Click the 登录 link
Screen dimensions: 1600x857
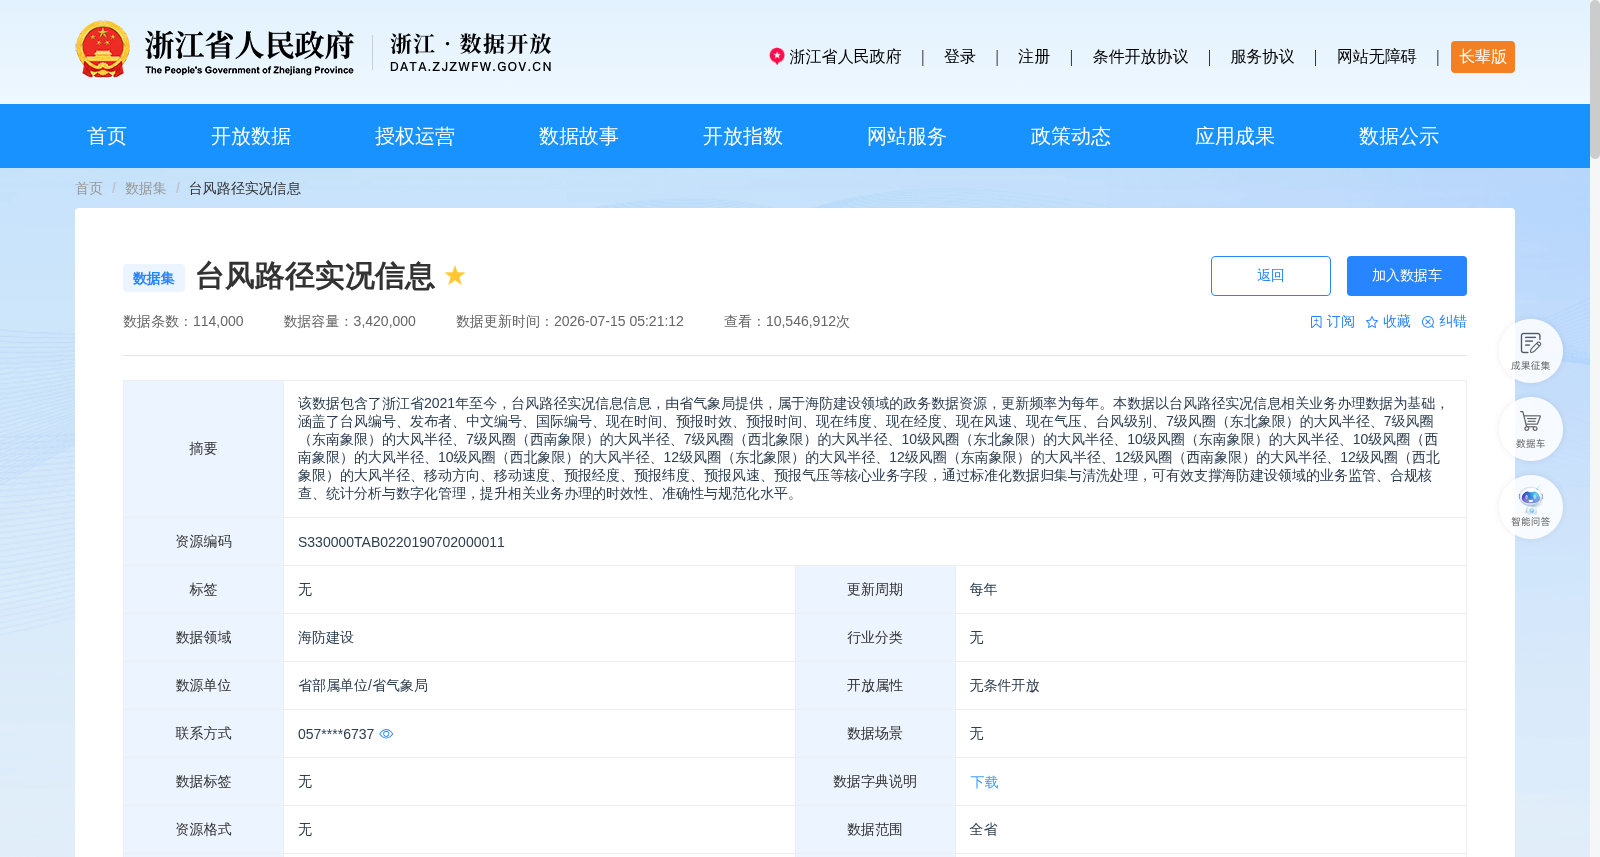pyautogui.click(x=960, y=57)
